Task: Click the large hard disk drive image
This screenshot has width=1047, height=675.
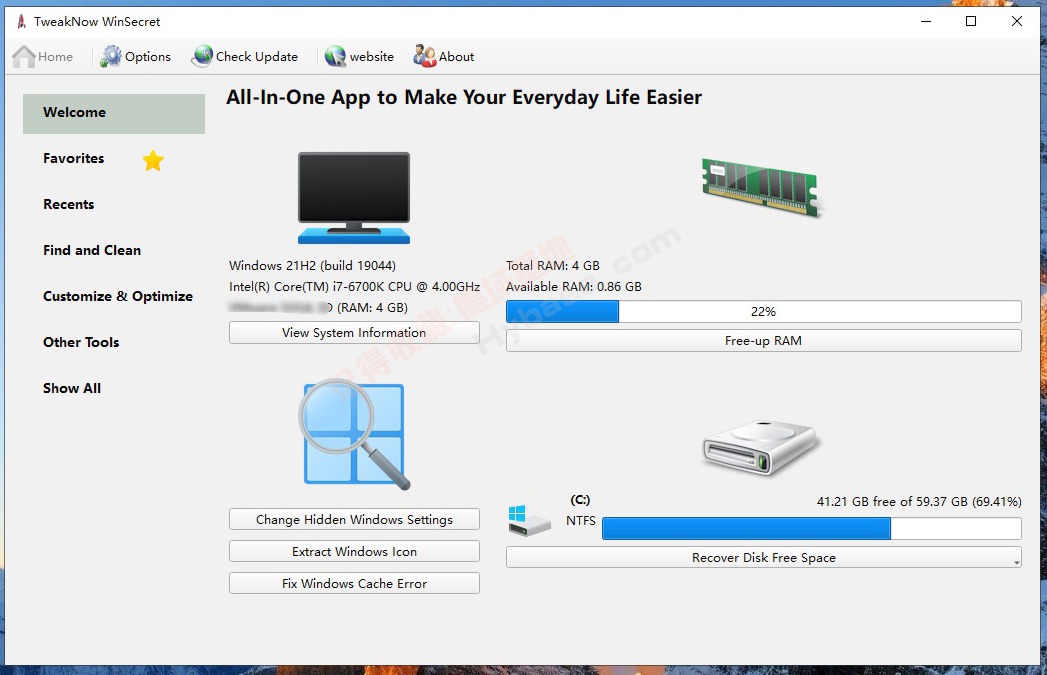Action: pyautogui.click(x=761, y=447)
